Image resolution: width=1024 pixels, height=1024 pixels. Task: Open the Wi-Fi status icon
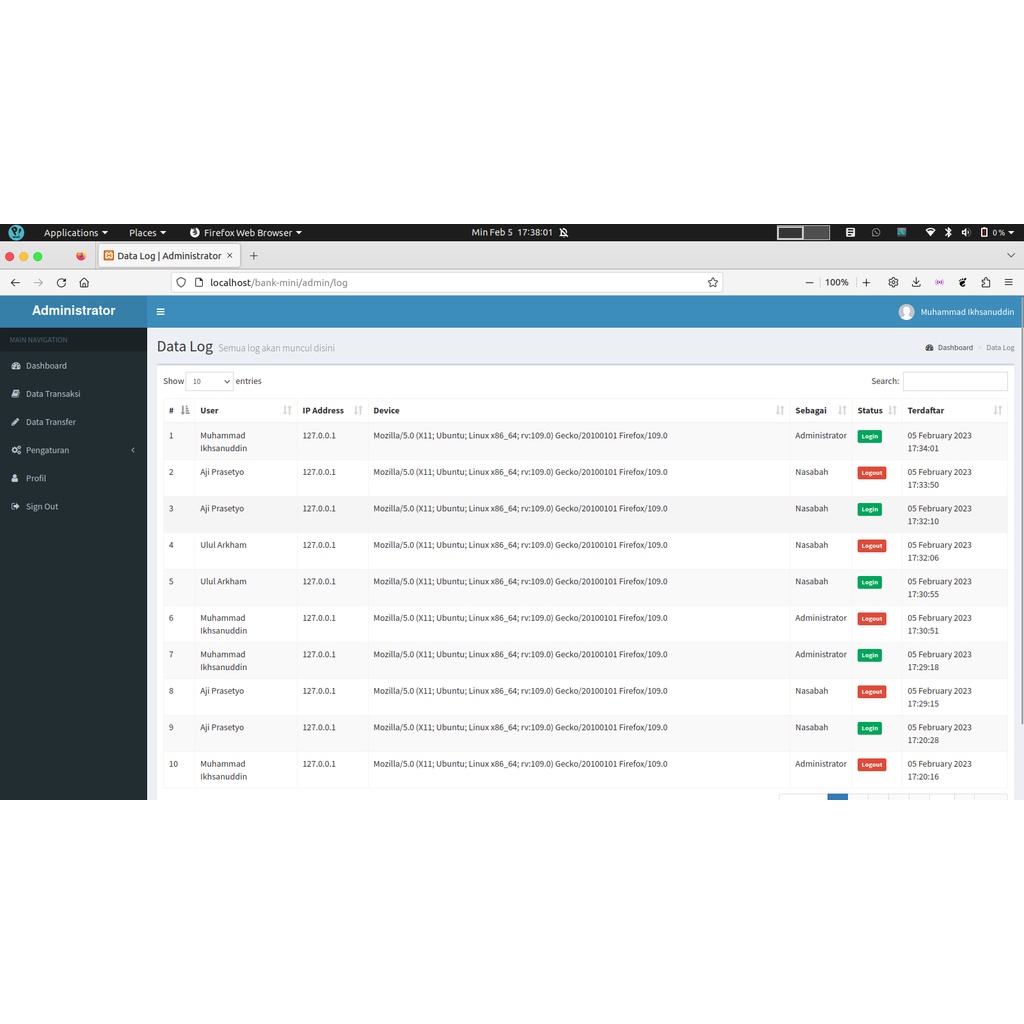click(x=930, y=232)
